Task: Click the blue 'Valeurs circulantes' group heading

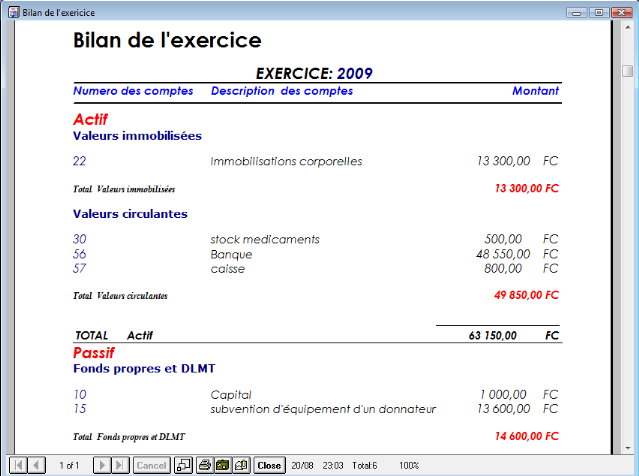Action: (130, 214)
